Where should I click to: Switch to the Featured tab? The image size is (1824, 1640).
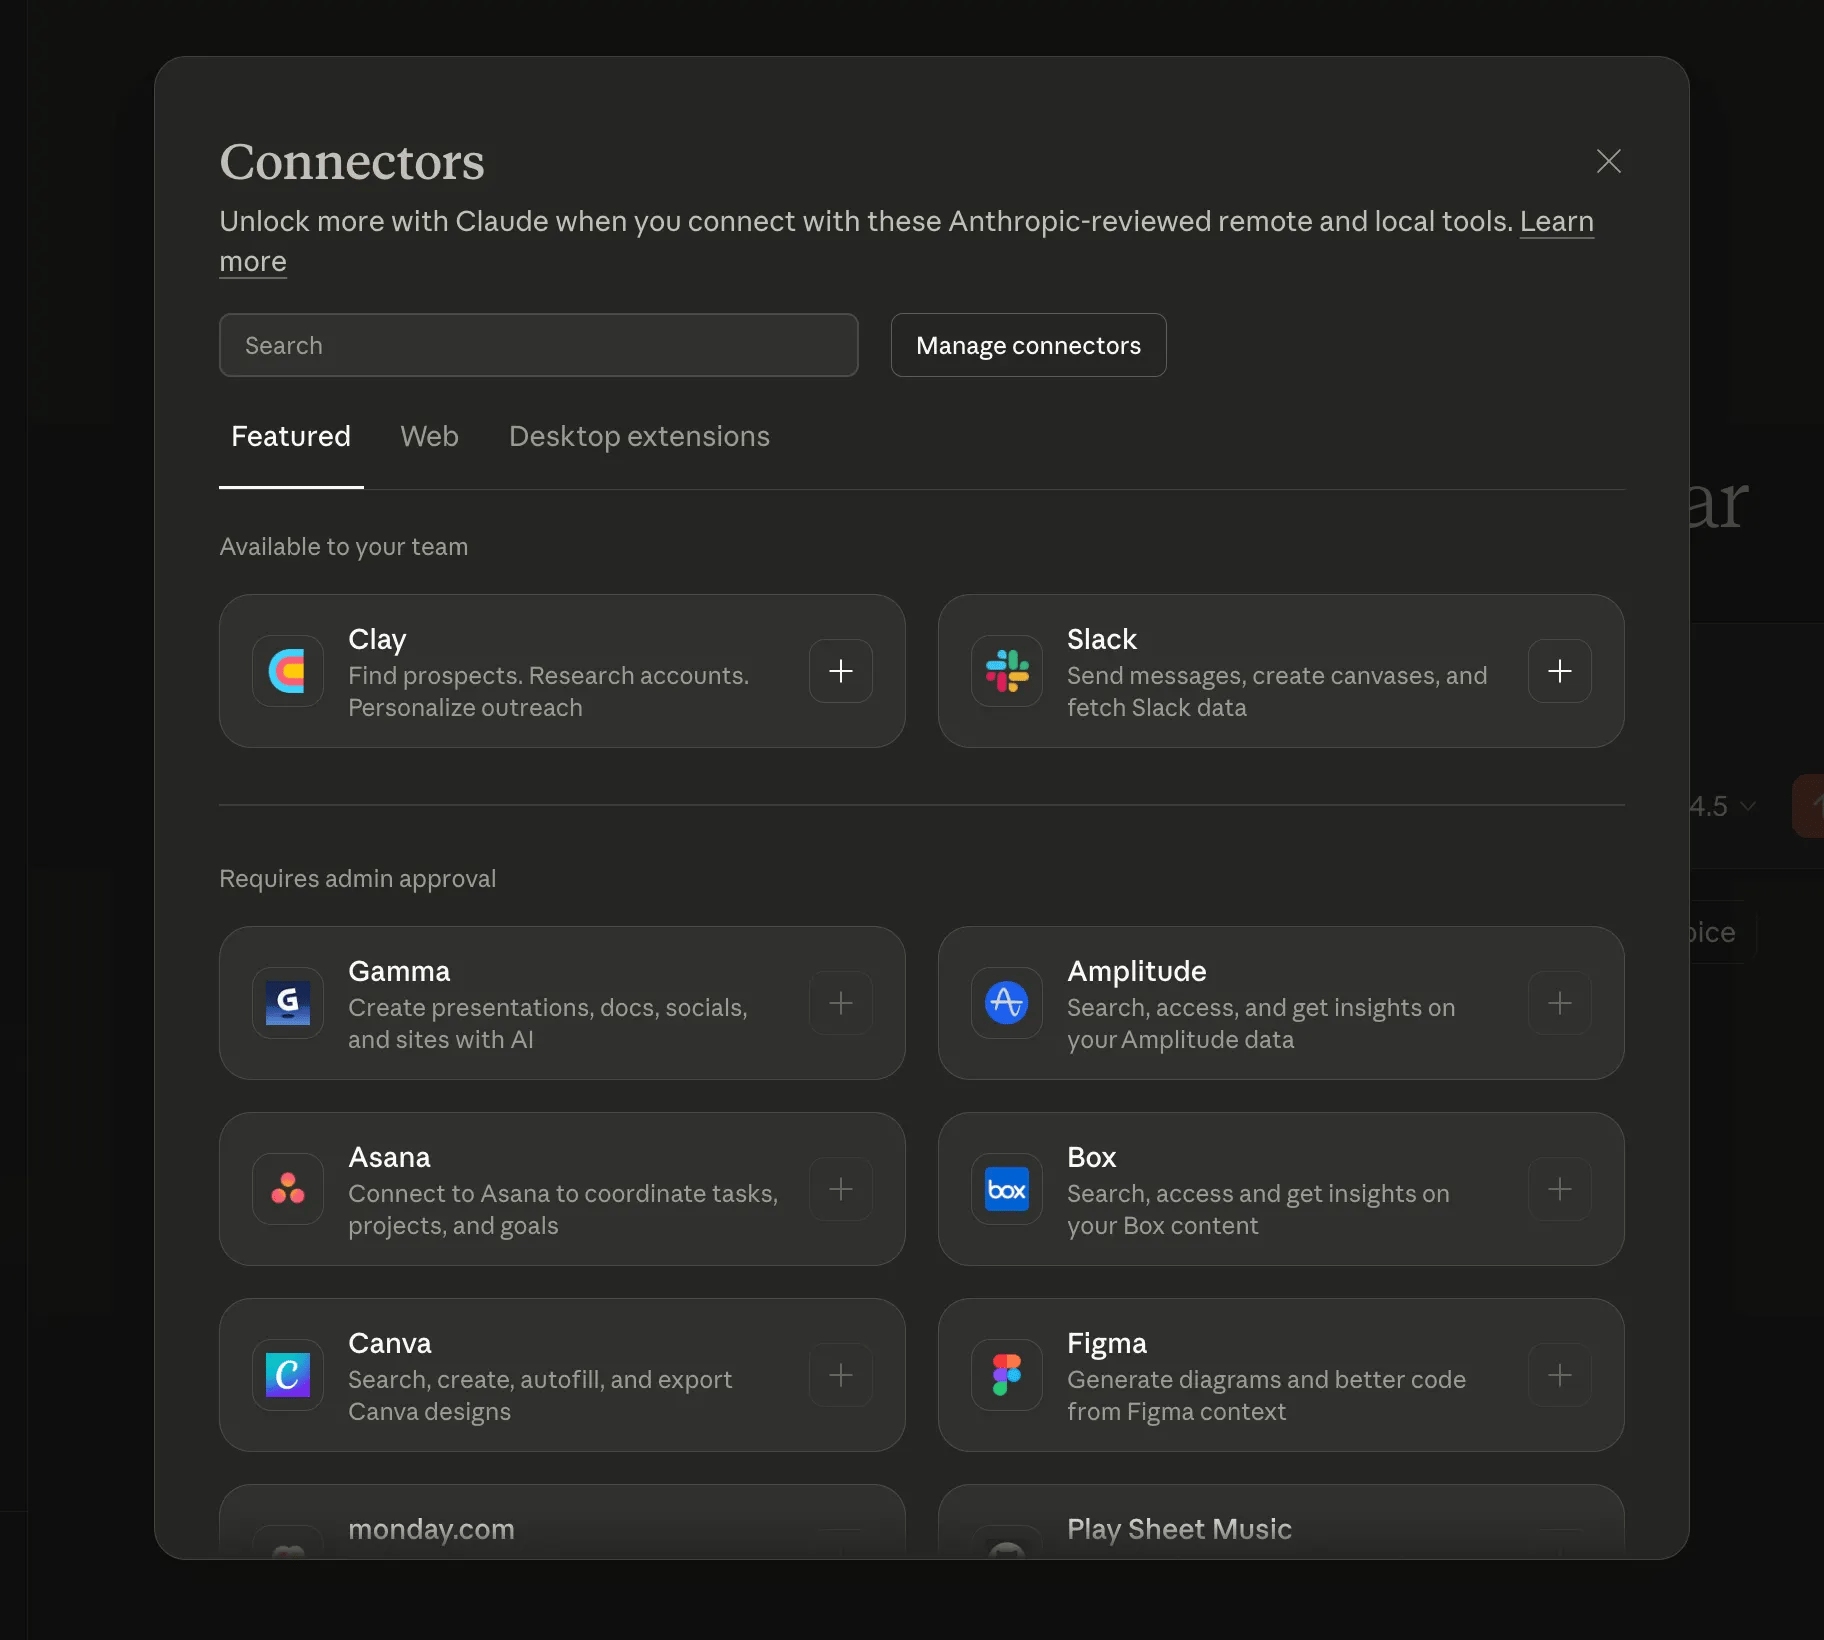point(291,437)
